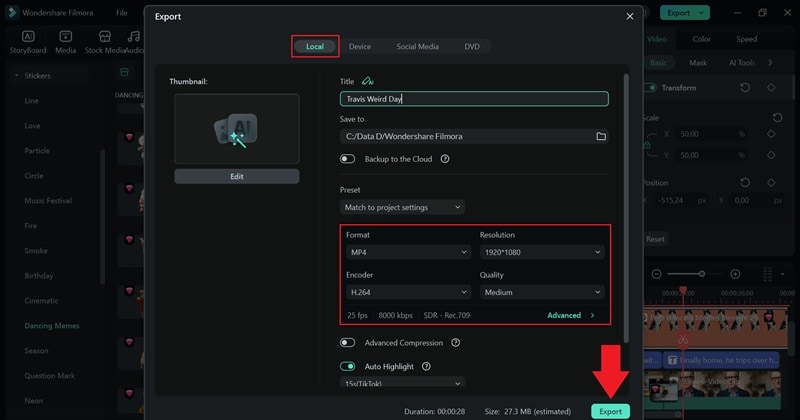Reset Position values icon
This screenshot has height=420, width=800.
point(745,182)
